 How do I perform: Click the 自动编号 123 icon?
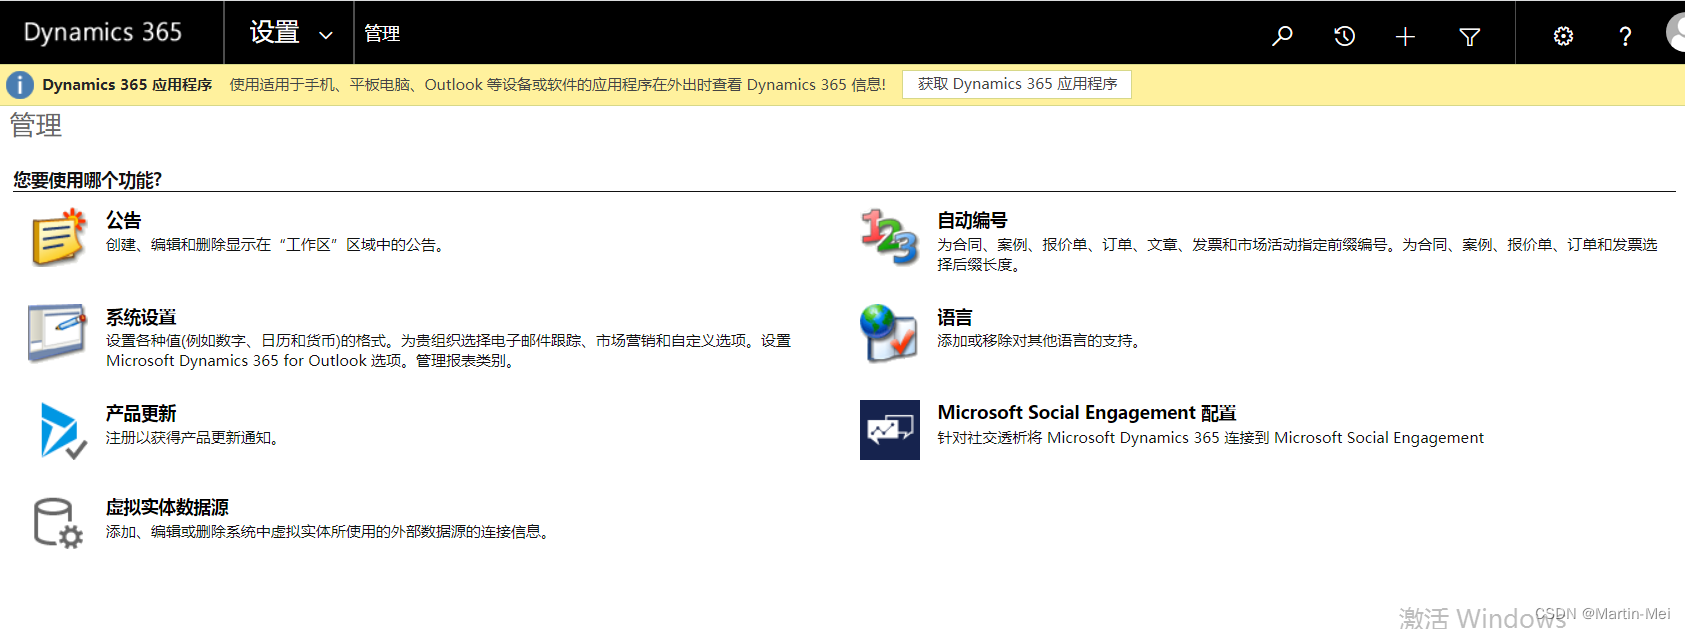coord(889,237)
